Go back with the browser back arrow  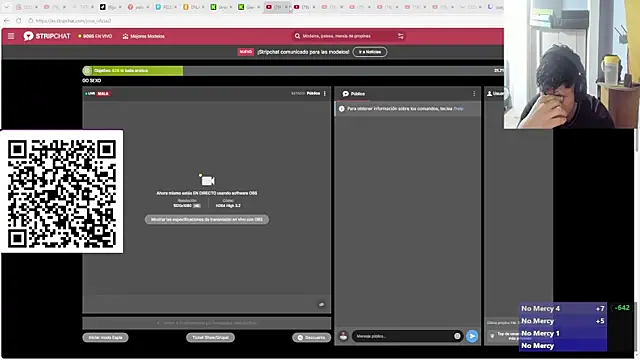7,20
